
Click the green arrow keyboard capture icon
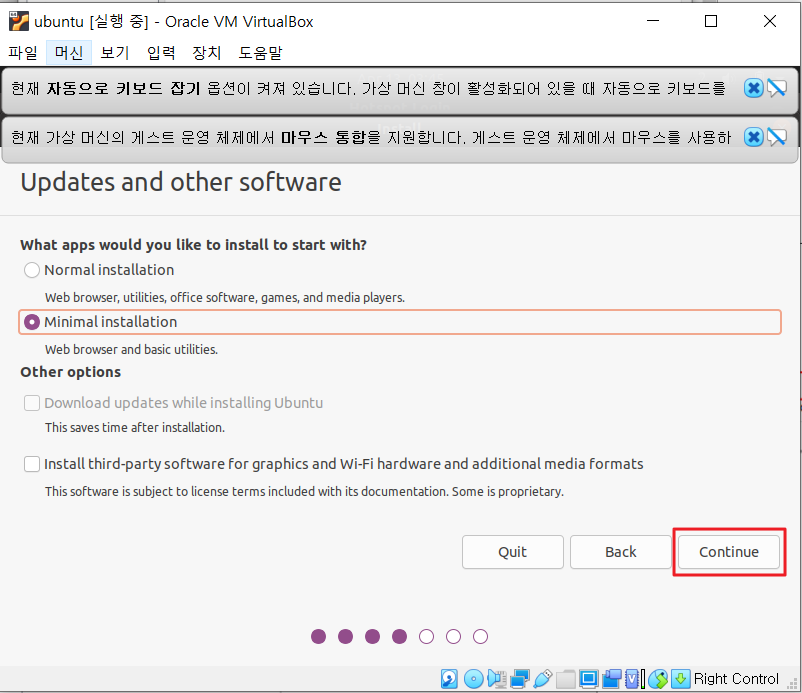click(681, 679)
